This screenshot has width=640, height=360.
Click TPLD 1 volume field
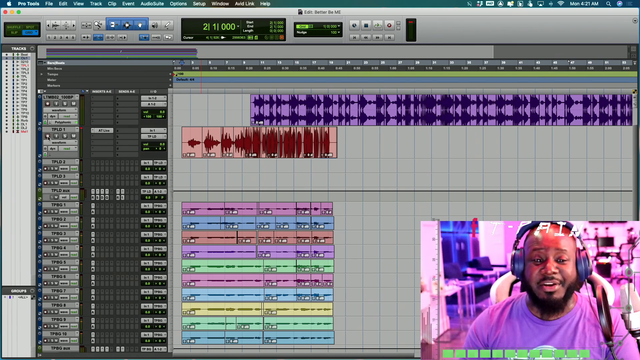point(153,144)
